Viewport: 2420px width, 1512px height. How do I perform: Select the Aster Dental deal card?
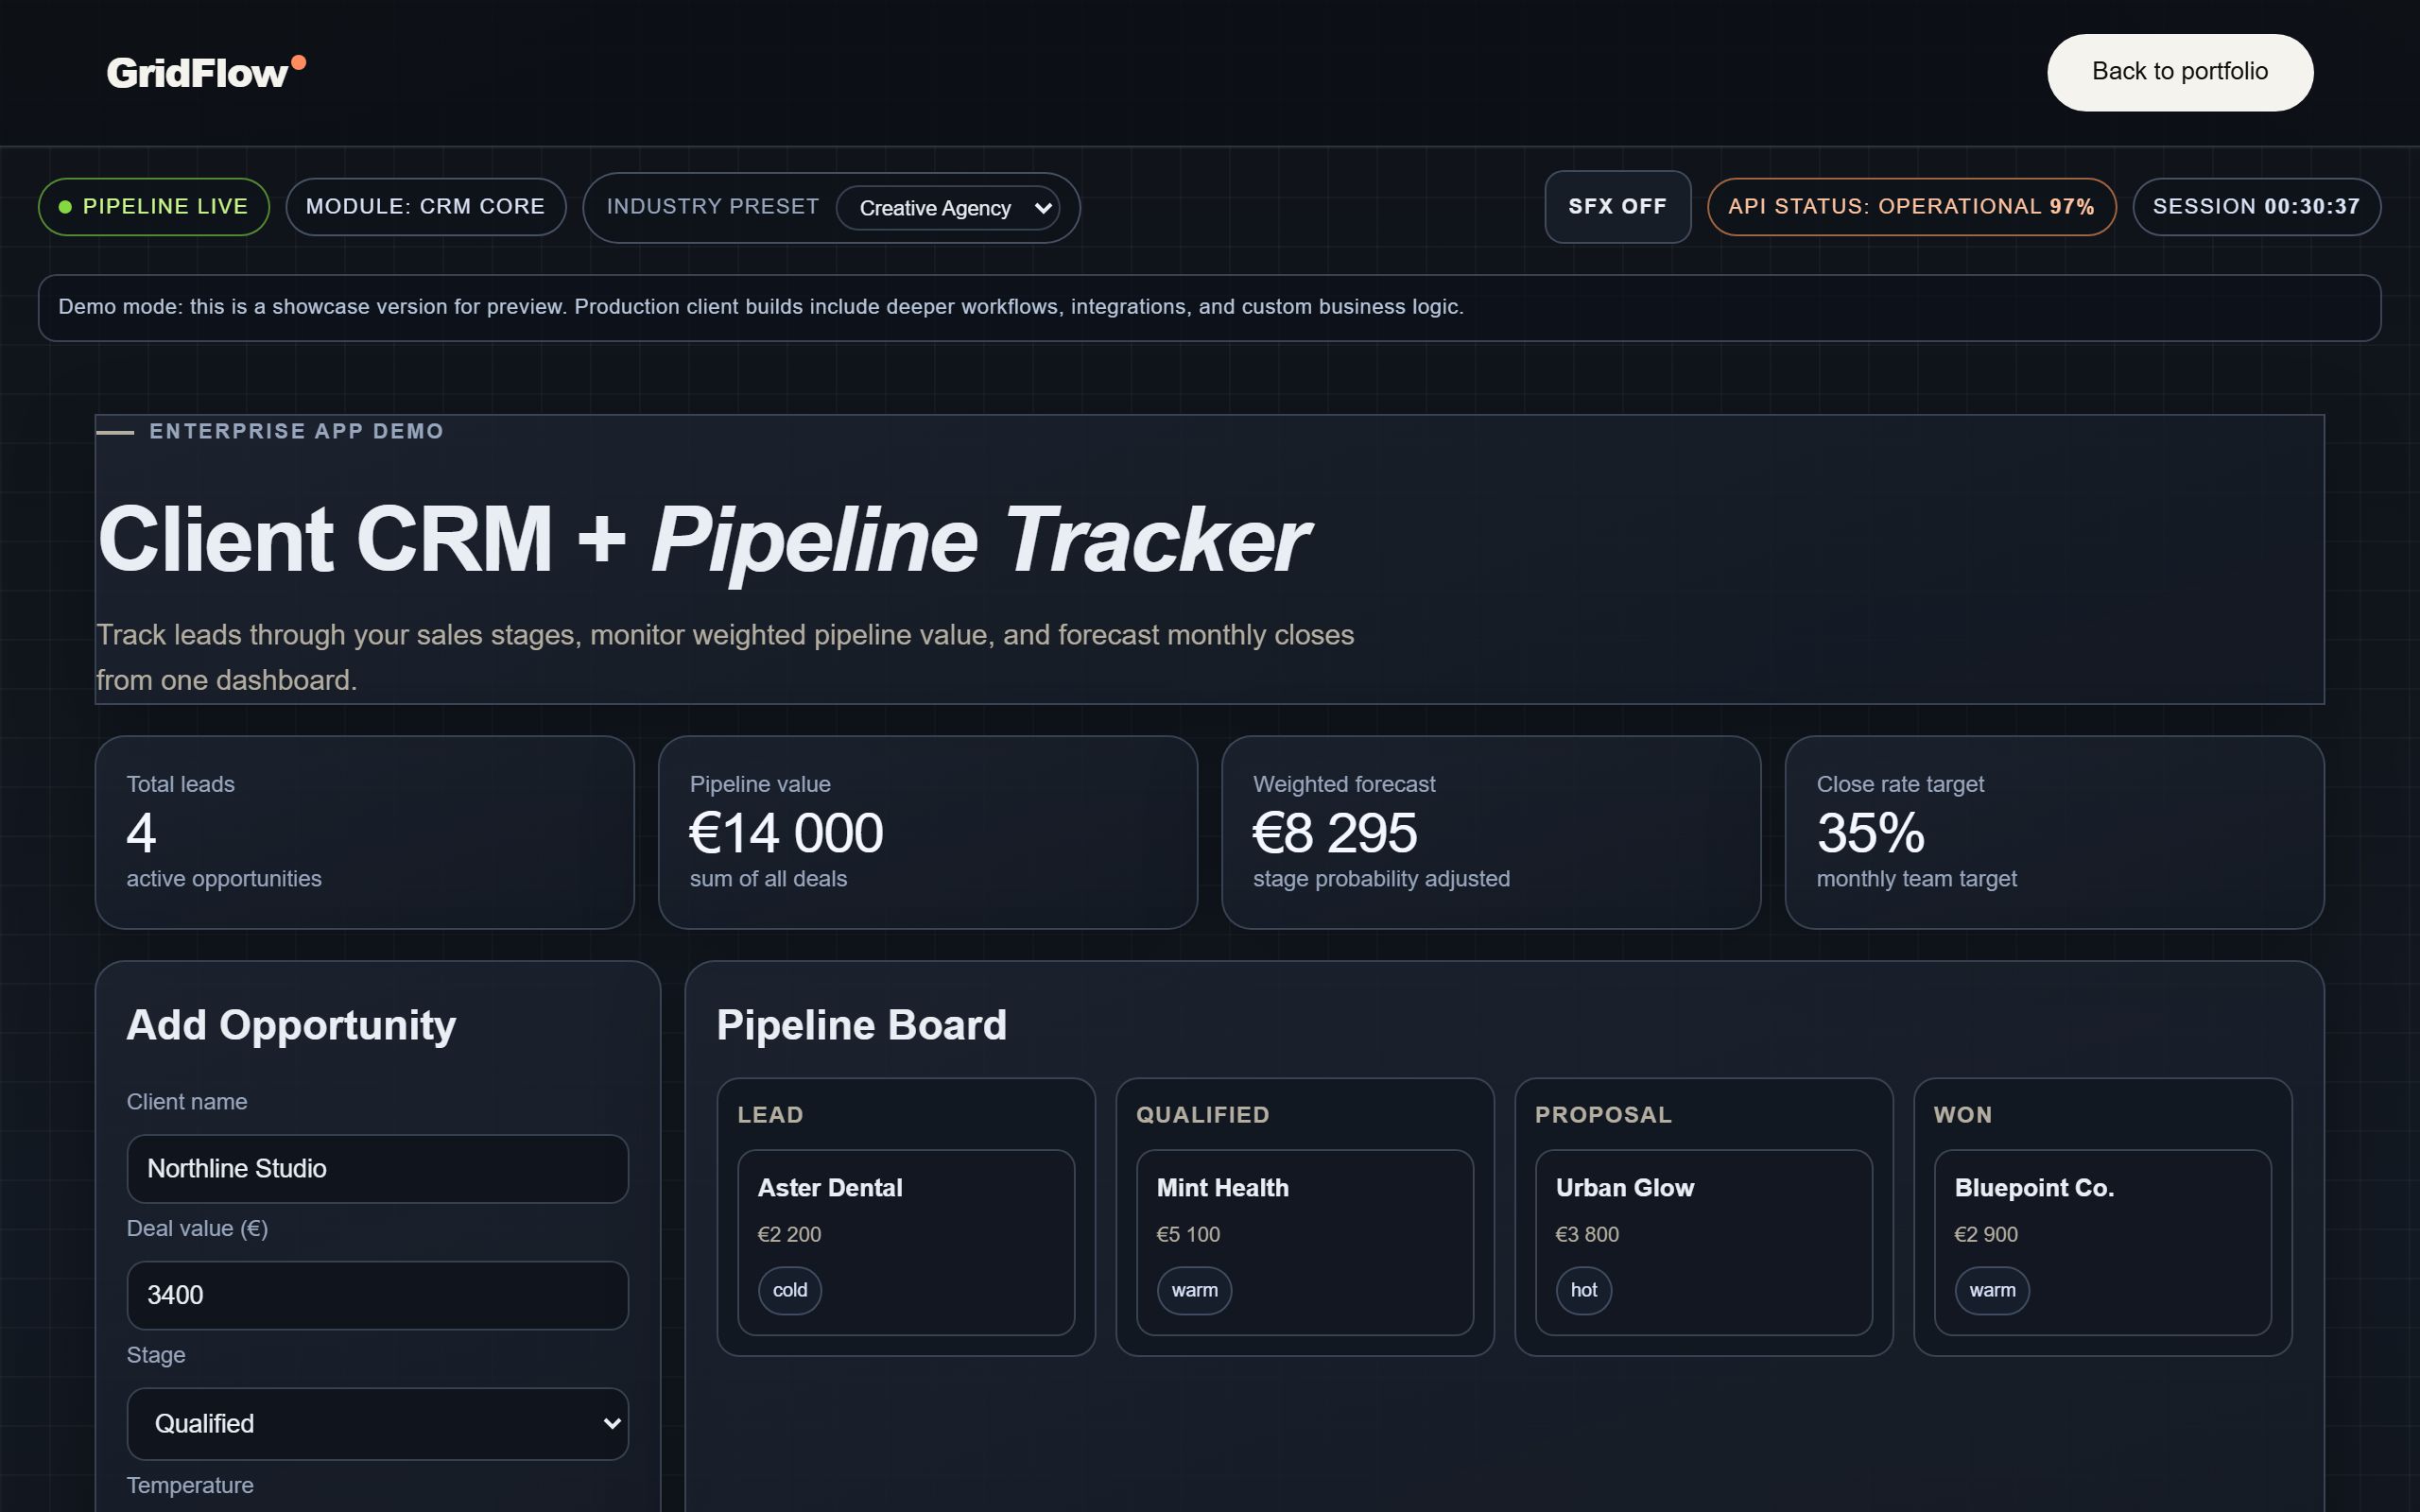[906, 1242]
